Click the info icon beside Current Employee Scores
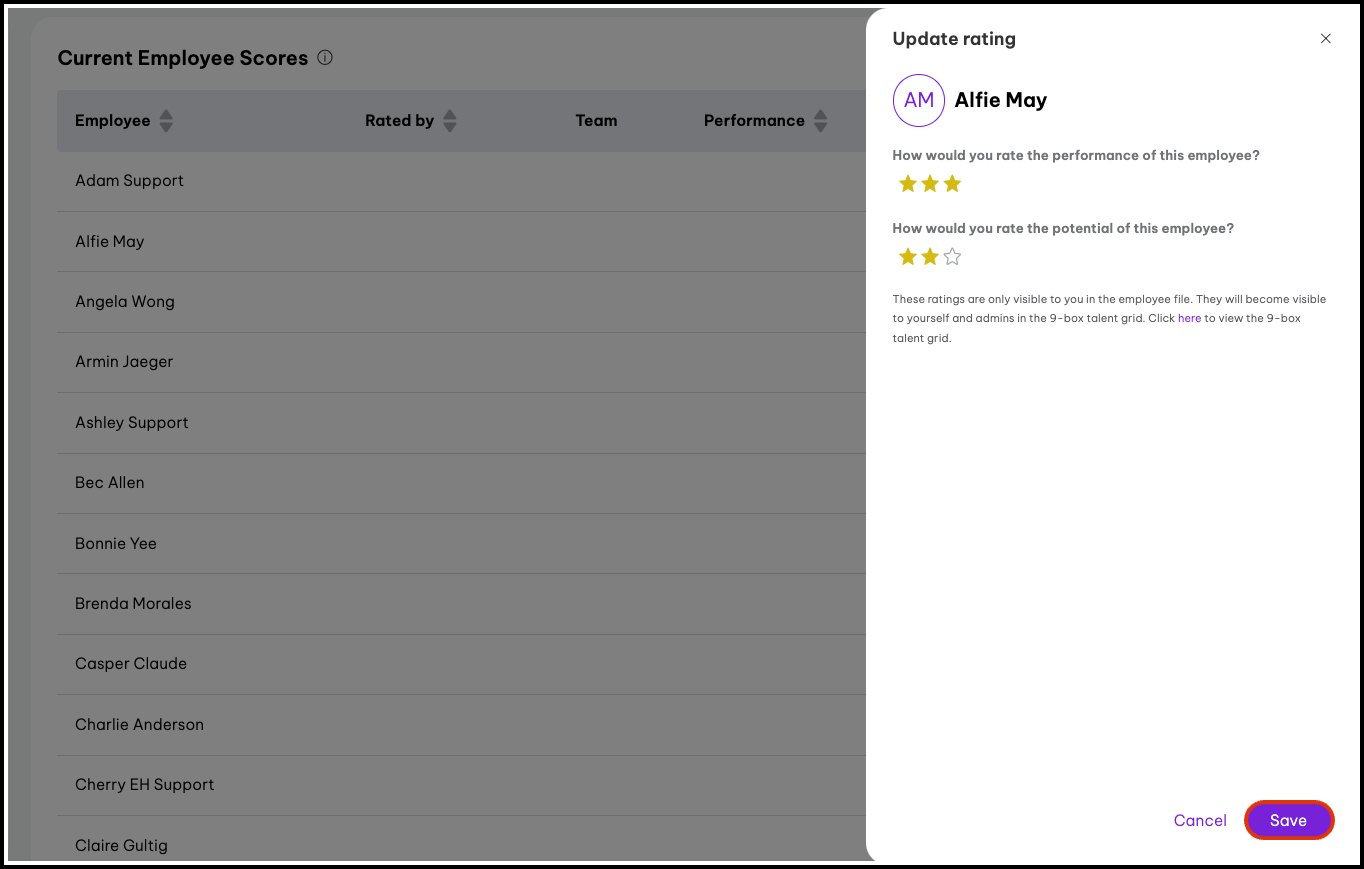 point(325,58)
